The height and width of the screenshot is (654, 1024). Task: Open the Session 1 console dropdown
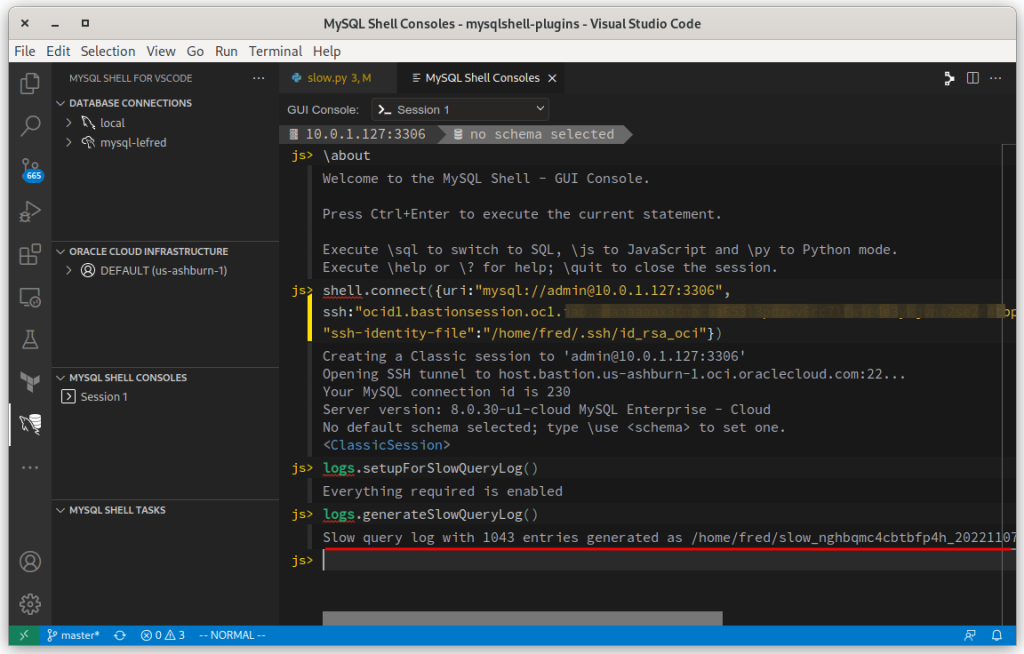coord(460,108)
